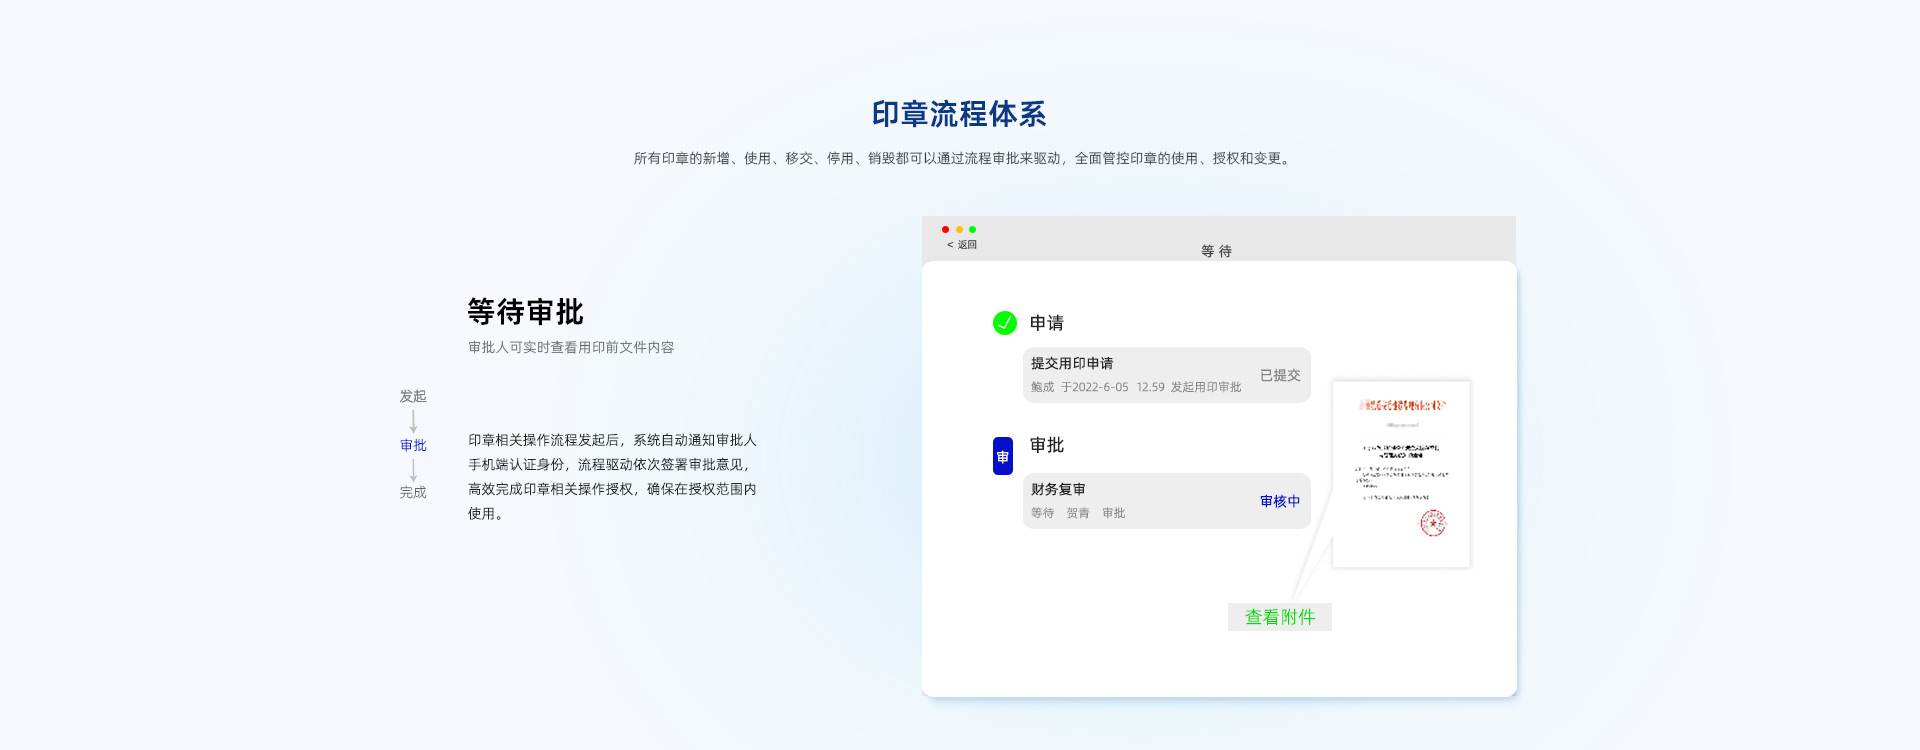Click the 鲍成 于2022-6-05 detail line
This screenshot has height=750, width=1920.
(x=1136, y=387)
